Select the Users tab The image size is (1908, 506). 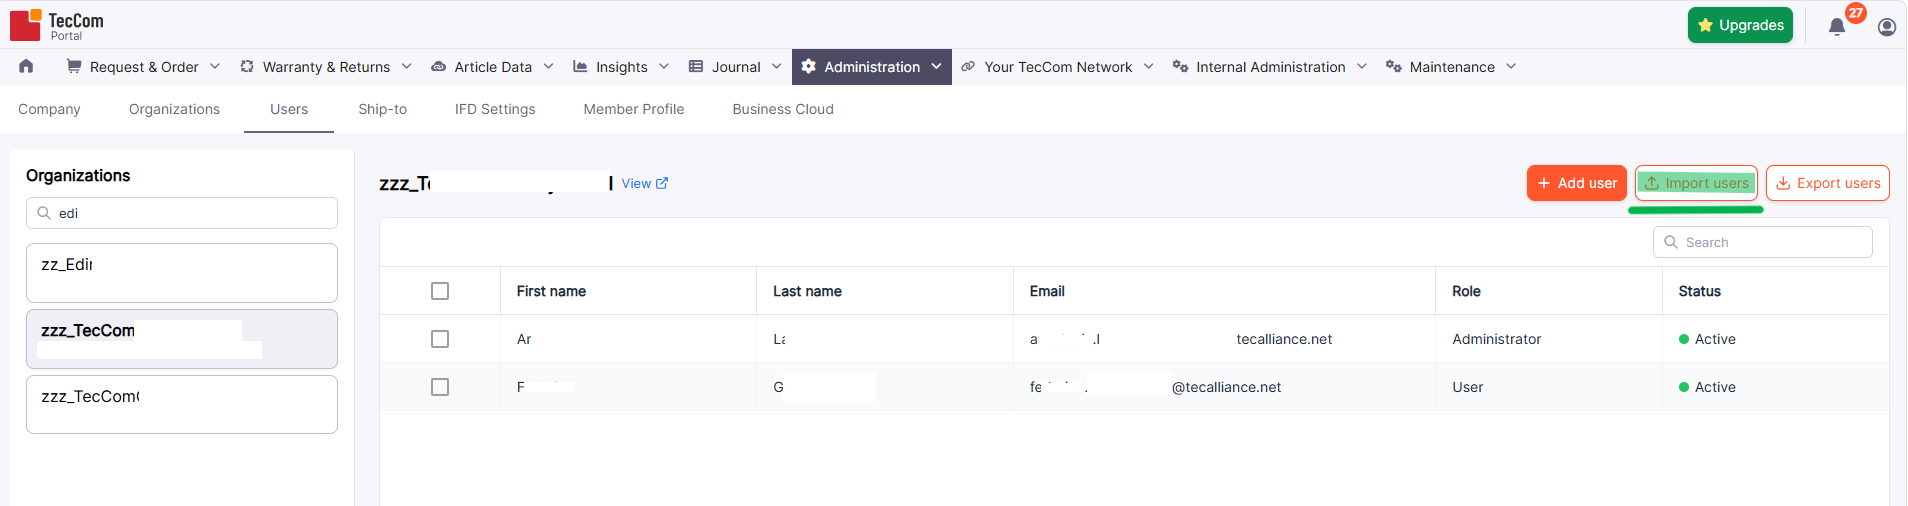[289, 109]
